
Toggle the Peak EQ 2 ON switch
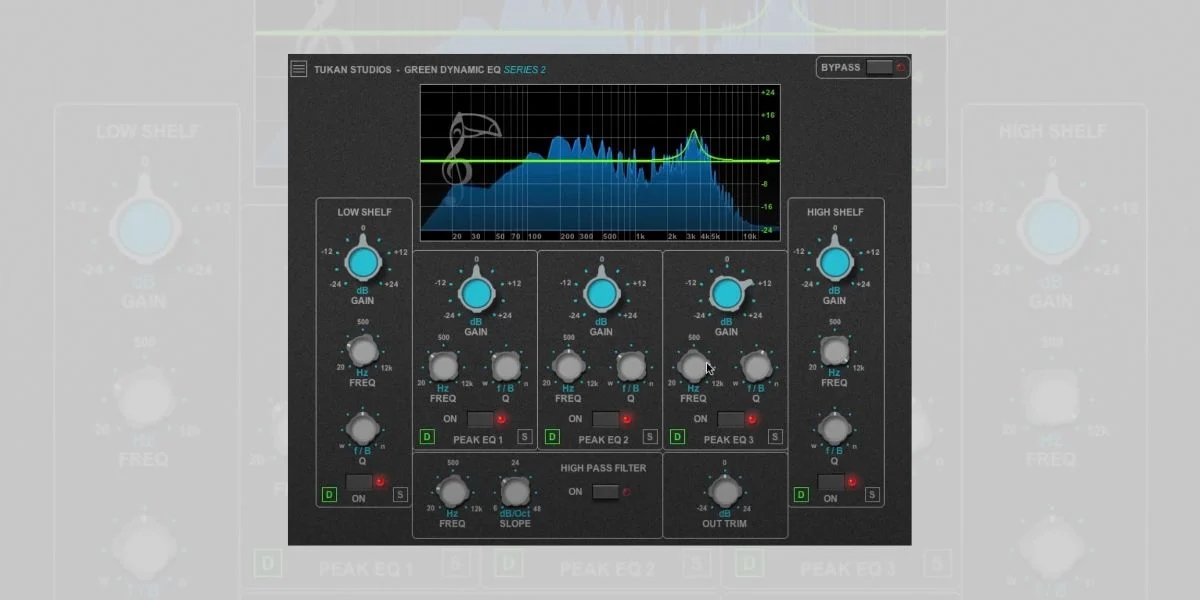point(605,419)
